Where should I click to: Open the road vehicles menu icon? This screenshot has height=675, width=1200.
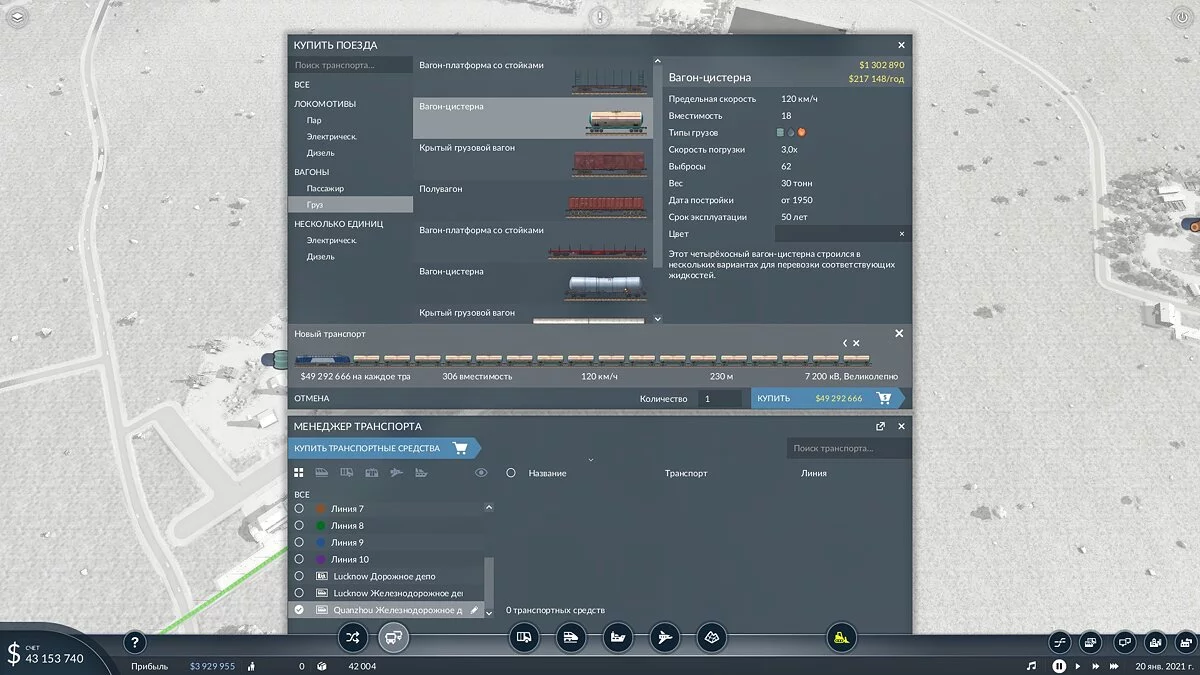(x=524, y=637)
